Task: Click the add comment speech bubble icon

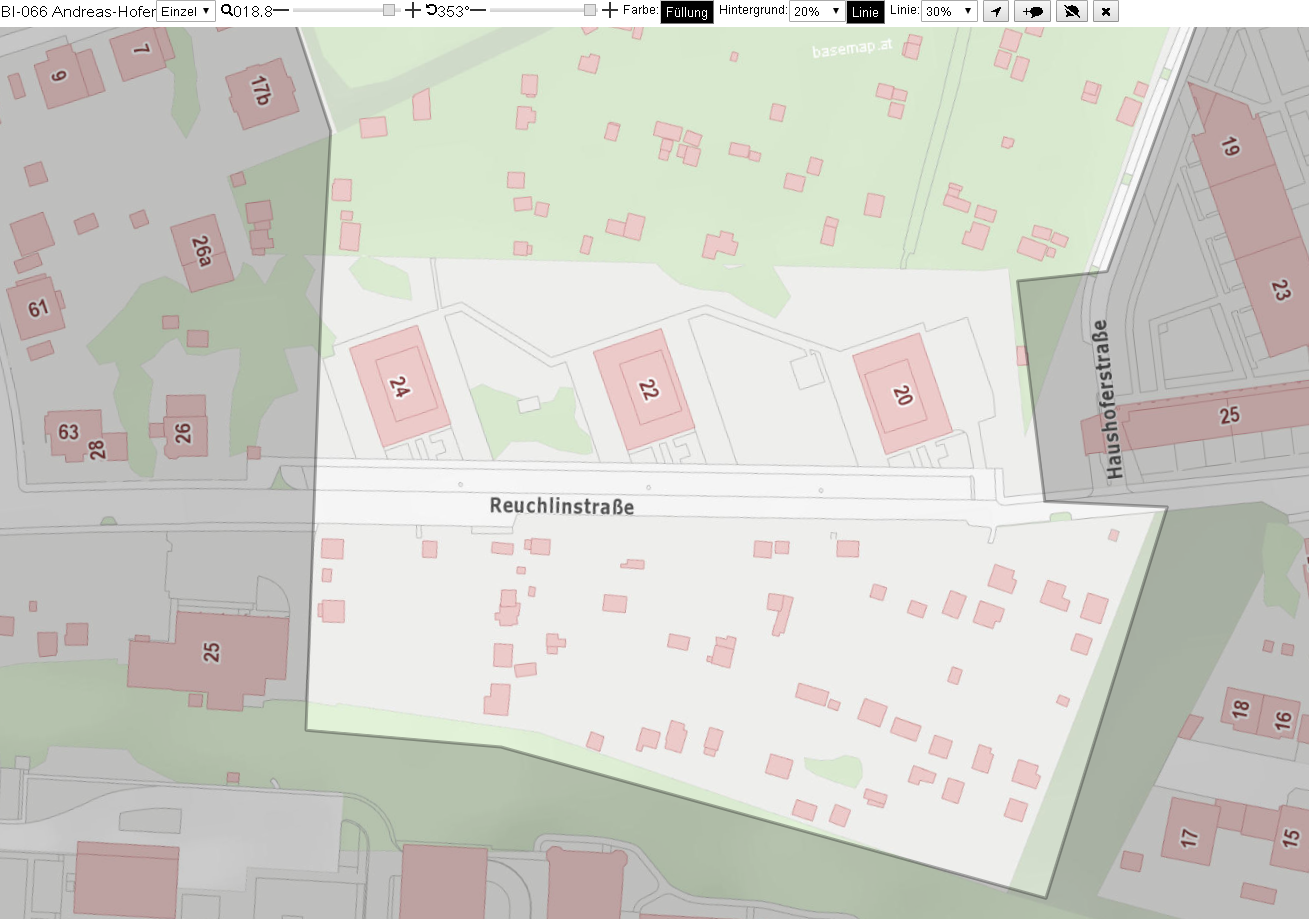Action: click(1033, 11)
